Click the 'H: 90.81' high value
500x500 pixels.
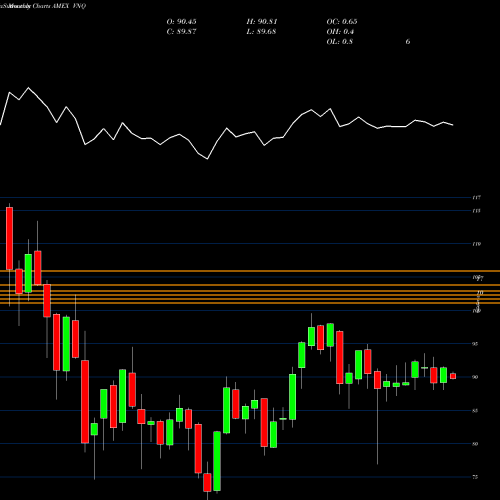[262, 22]
